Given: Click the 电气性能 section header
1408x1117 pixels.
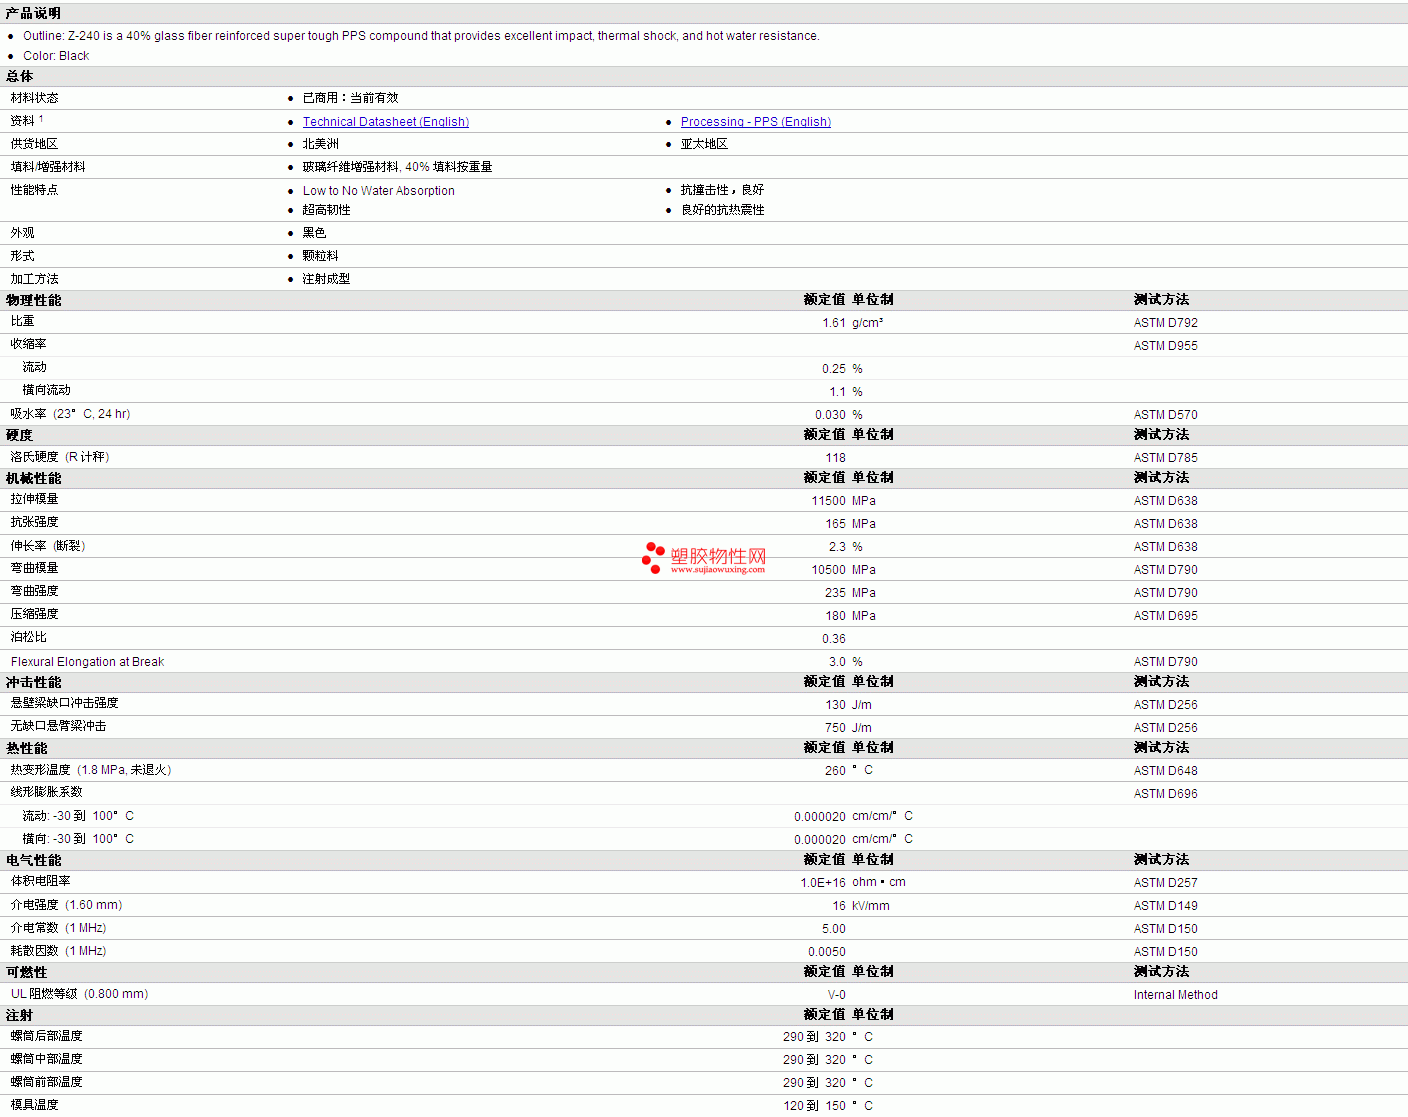Looking at the screenshot, I should [x=33, y=860].
